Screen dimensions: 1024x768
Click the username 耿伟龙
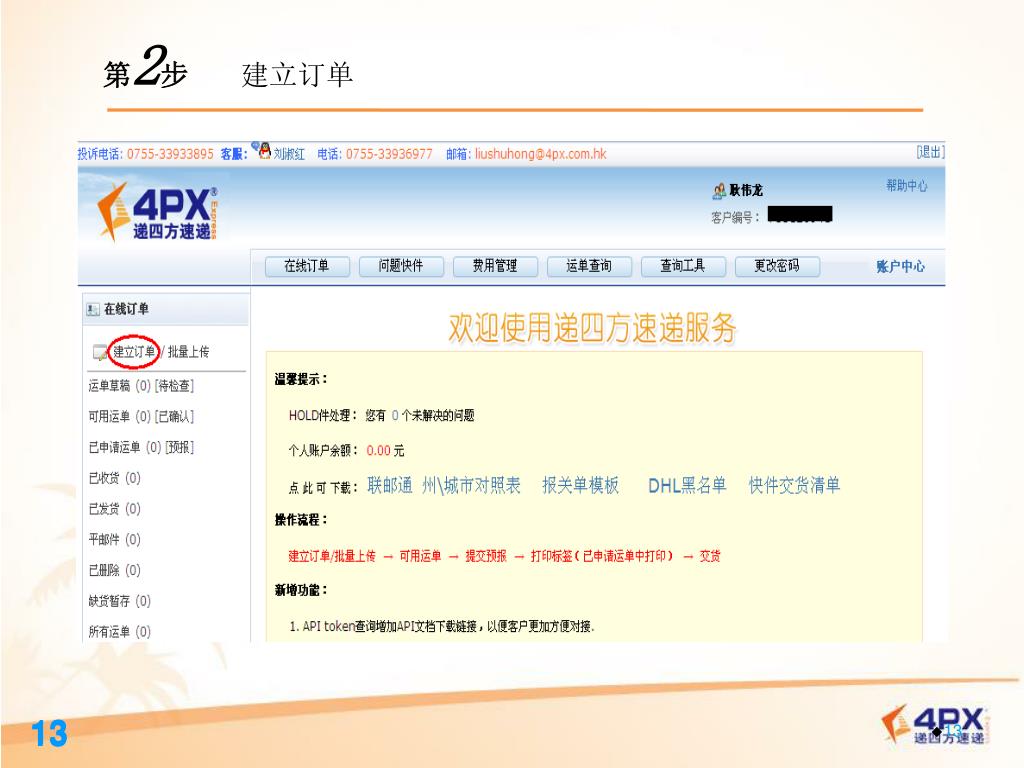(746, 190)
